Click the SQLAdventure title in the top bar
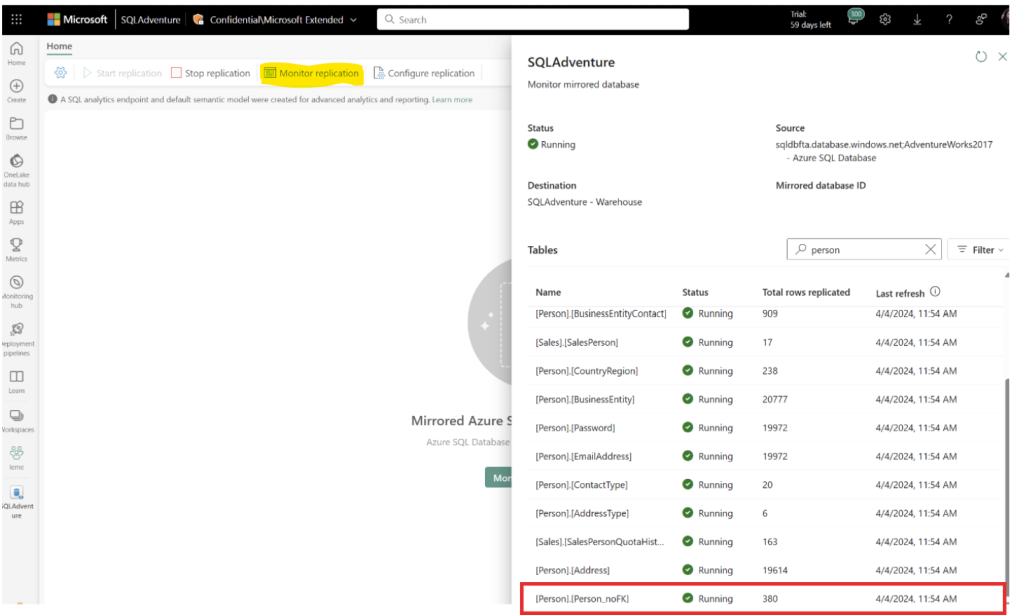The height and width of the screenshot is (615, 1024). tap(150, 20)
